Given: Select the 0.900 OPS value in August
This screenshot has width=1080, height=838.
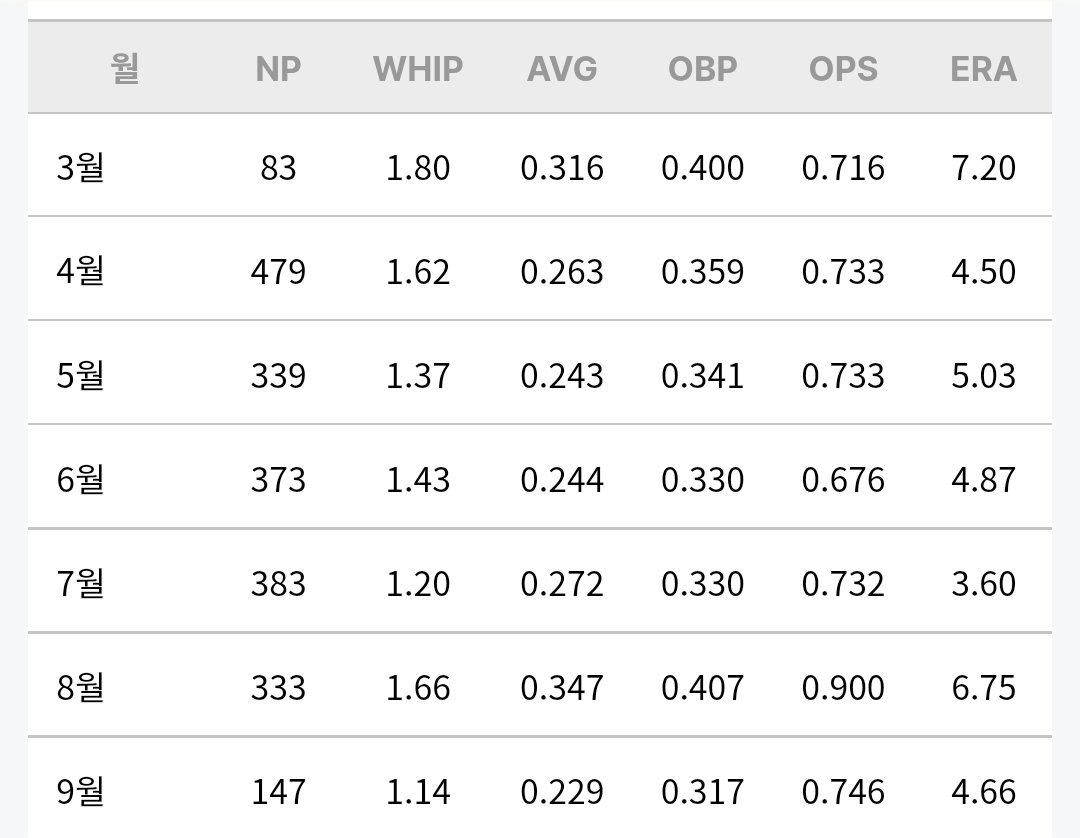Looking at the screenshot, I should [x=843, y=688].
